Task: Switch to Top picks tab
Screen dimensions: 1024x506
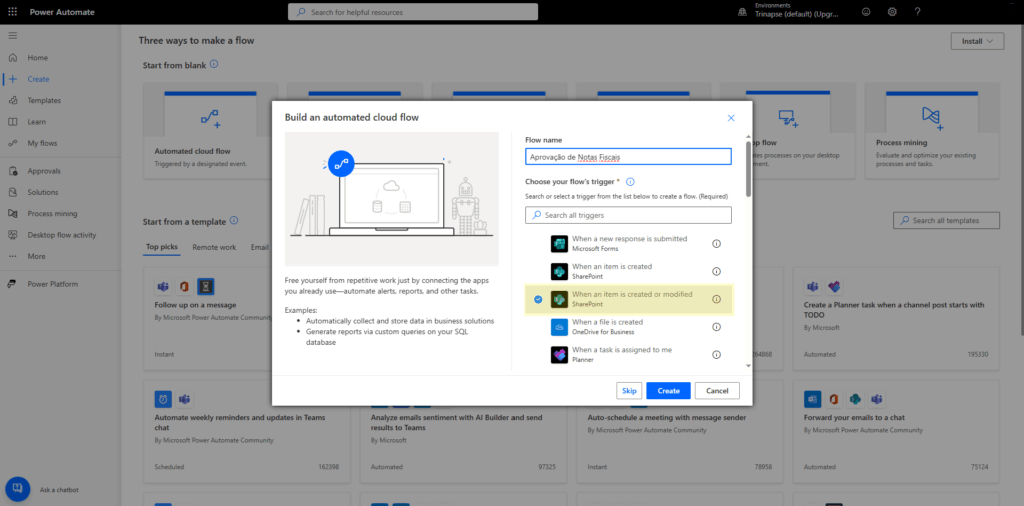Action: pyautogui.click(x=161, y=247)
